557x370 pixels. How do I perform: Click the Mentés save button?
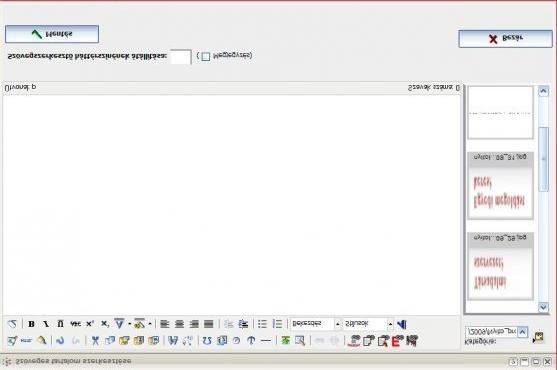tap(52, 34)
